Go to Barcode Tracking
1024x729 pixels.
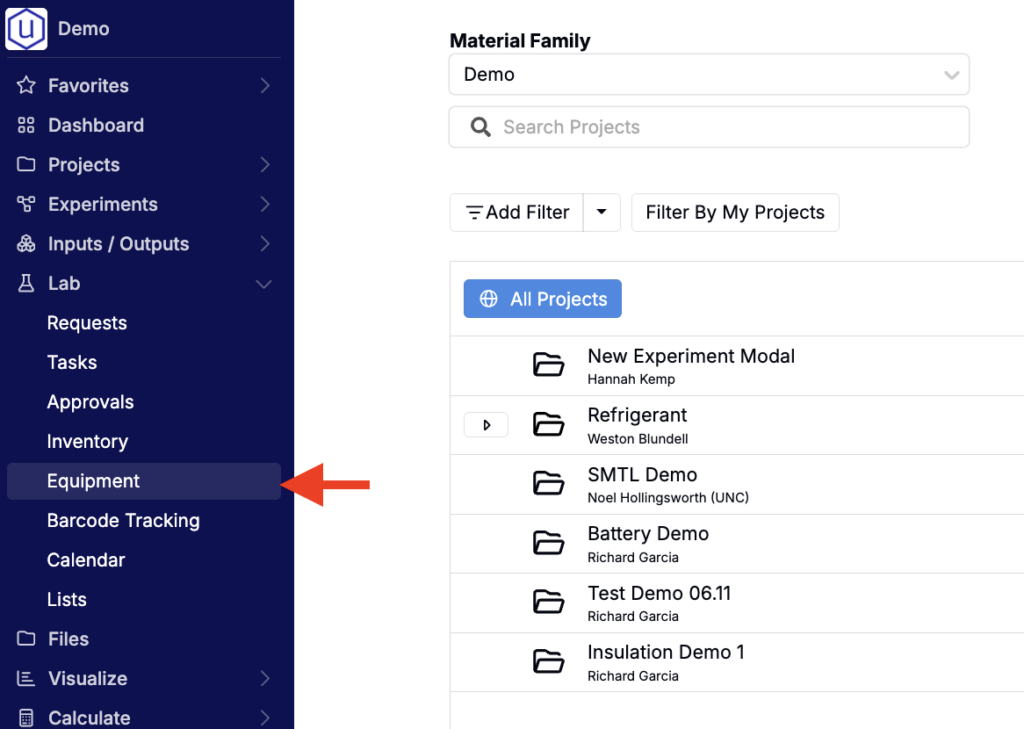click(x=123, y=520)
